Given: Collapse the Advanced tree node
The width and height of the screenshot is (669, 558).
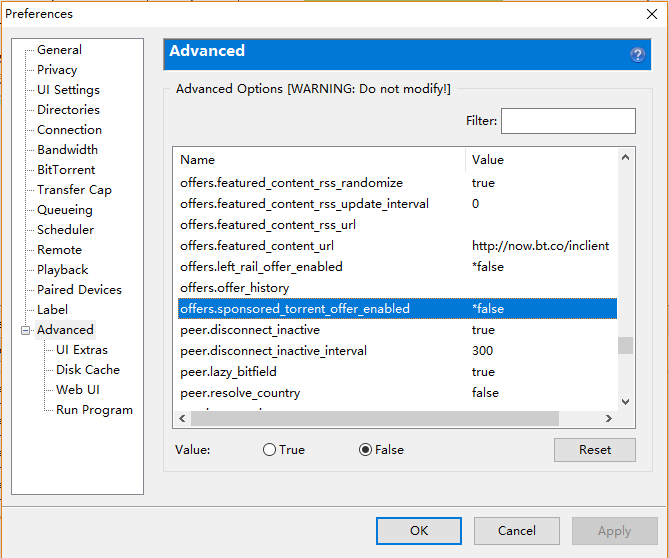Looking at the screenshot, I should click(x=25, y=330).
